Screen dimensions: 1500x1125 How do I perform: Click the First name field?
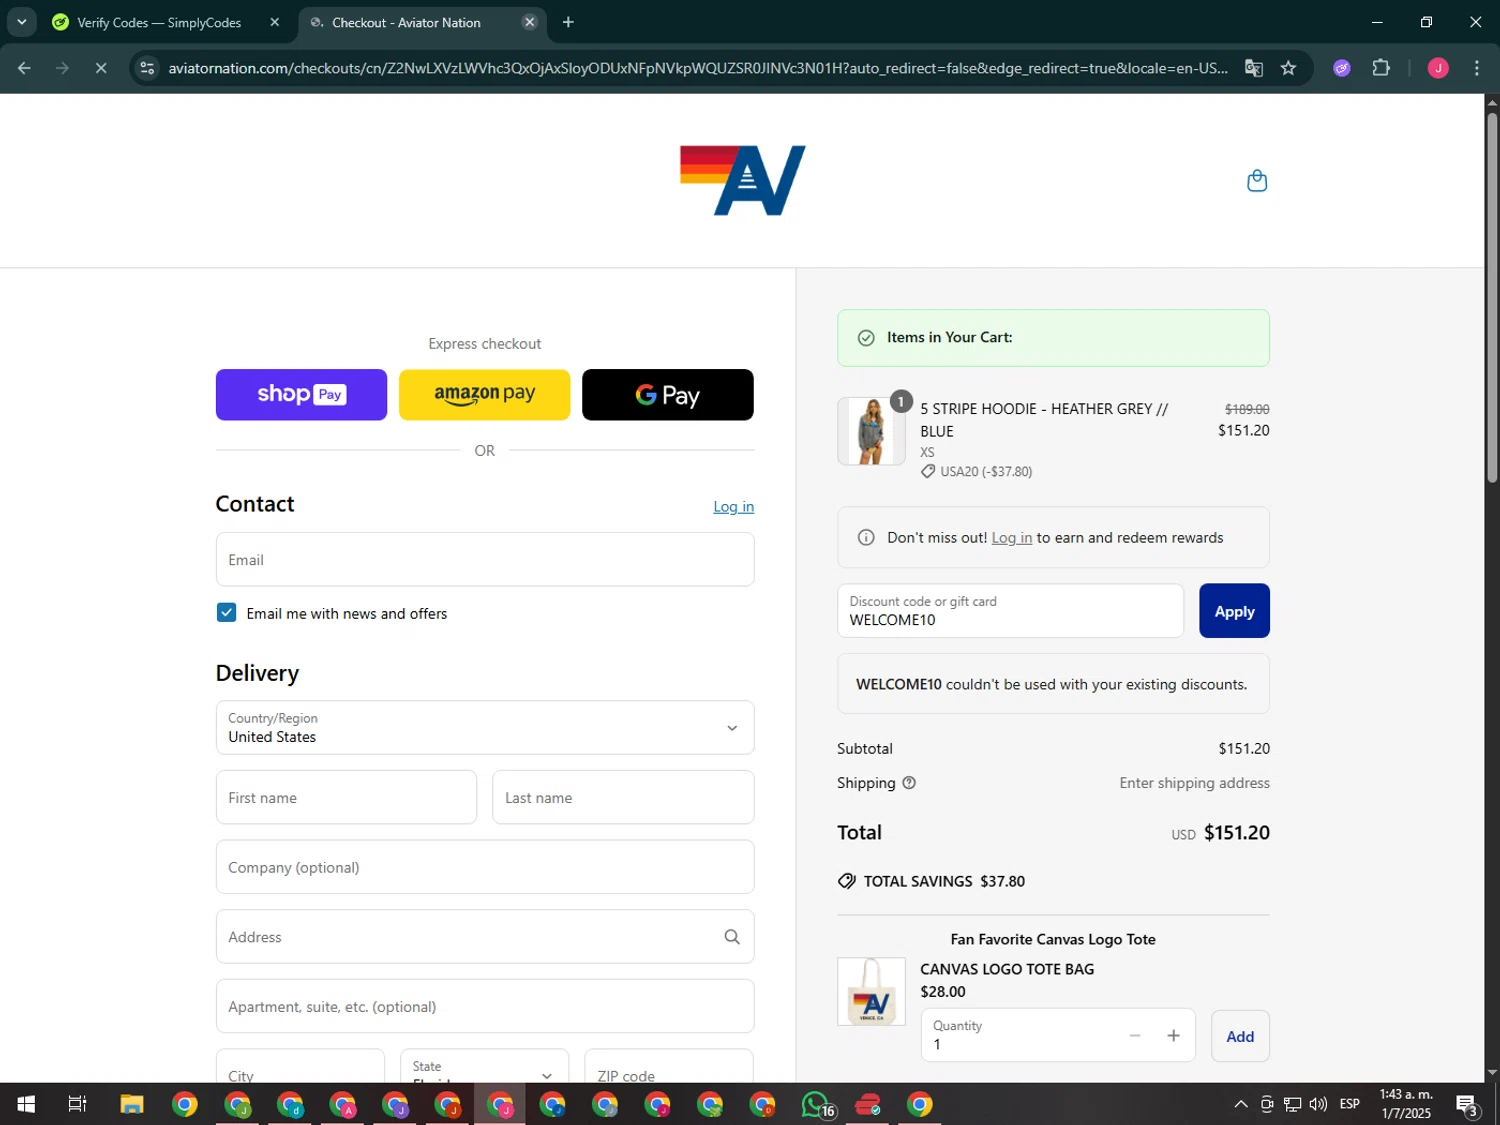coord(346,798)
